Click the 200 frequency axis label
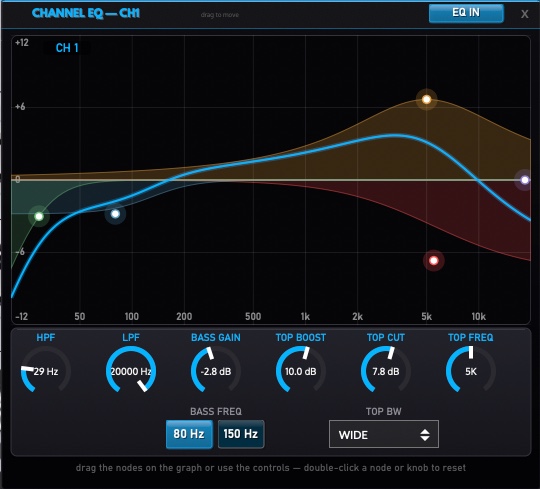 tap(184, 316)
